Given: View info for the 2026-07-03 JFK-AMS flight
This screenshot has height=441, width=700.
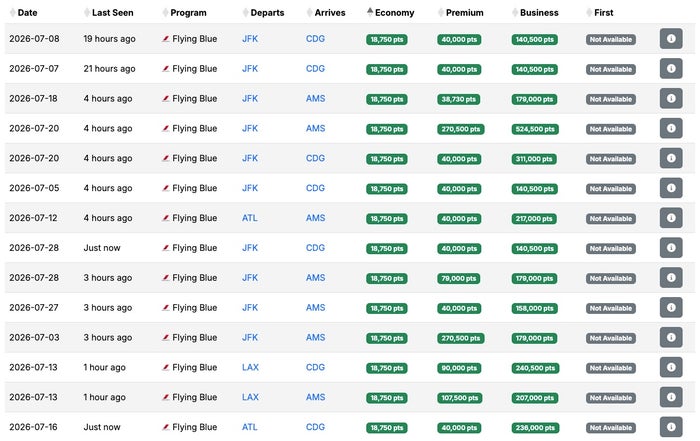Looking at the screenshot, I should (671, 337).
